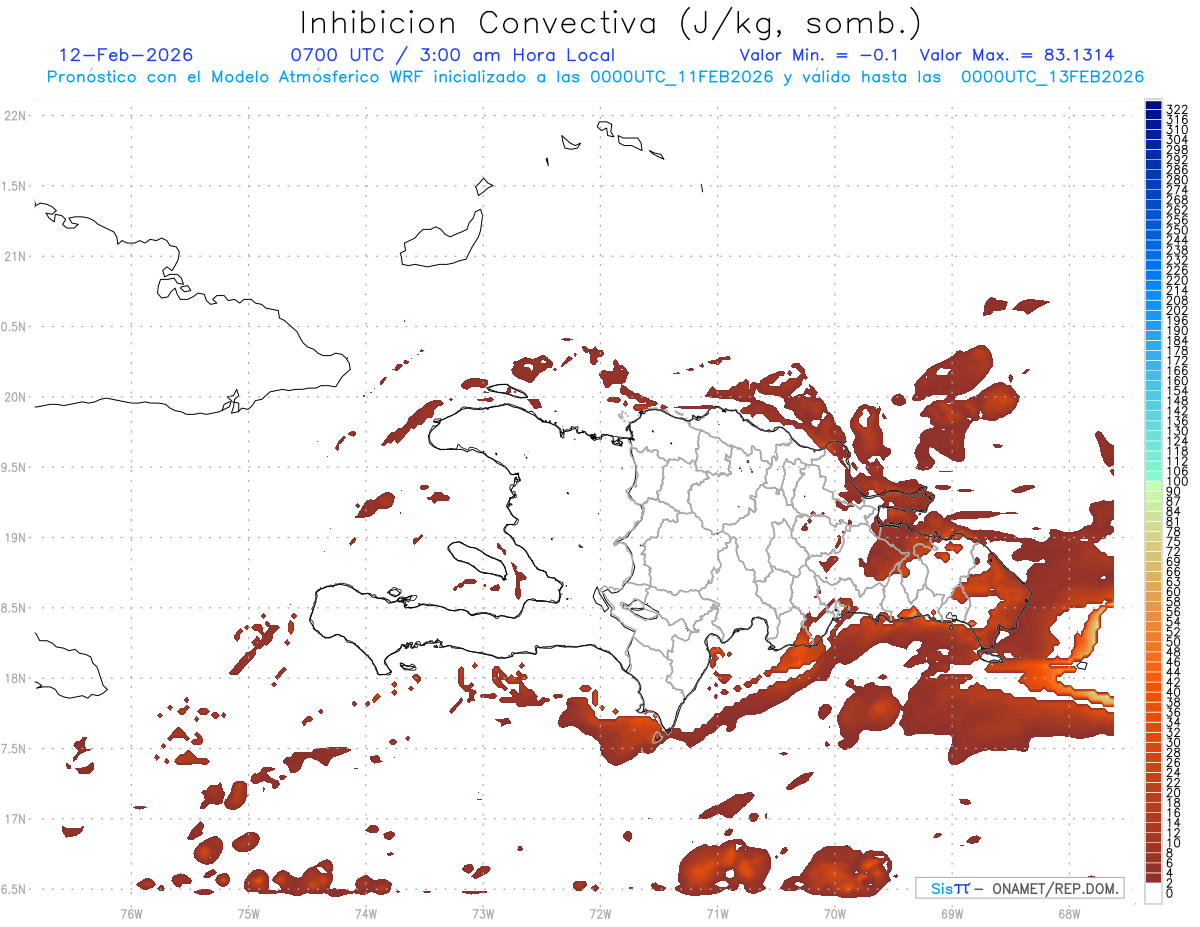Pick the light blue 202 colorbar swatch
The image size is (1200, 927).
(x=1153, y=309)
